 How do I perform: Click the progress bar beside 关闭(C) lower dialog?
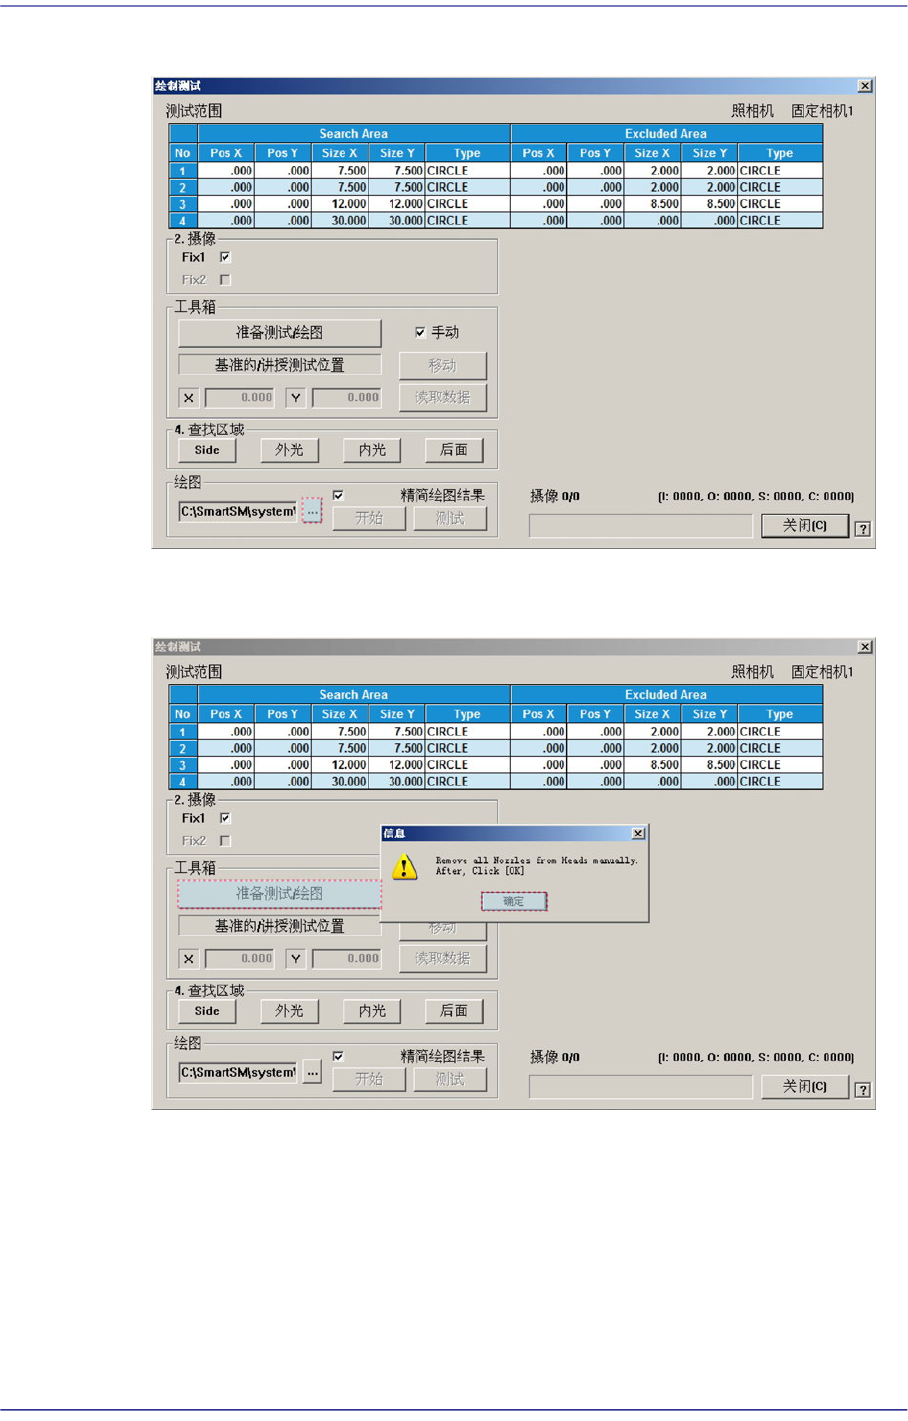(640, 1087)
